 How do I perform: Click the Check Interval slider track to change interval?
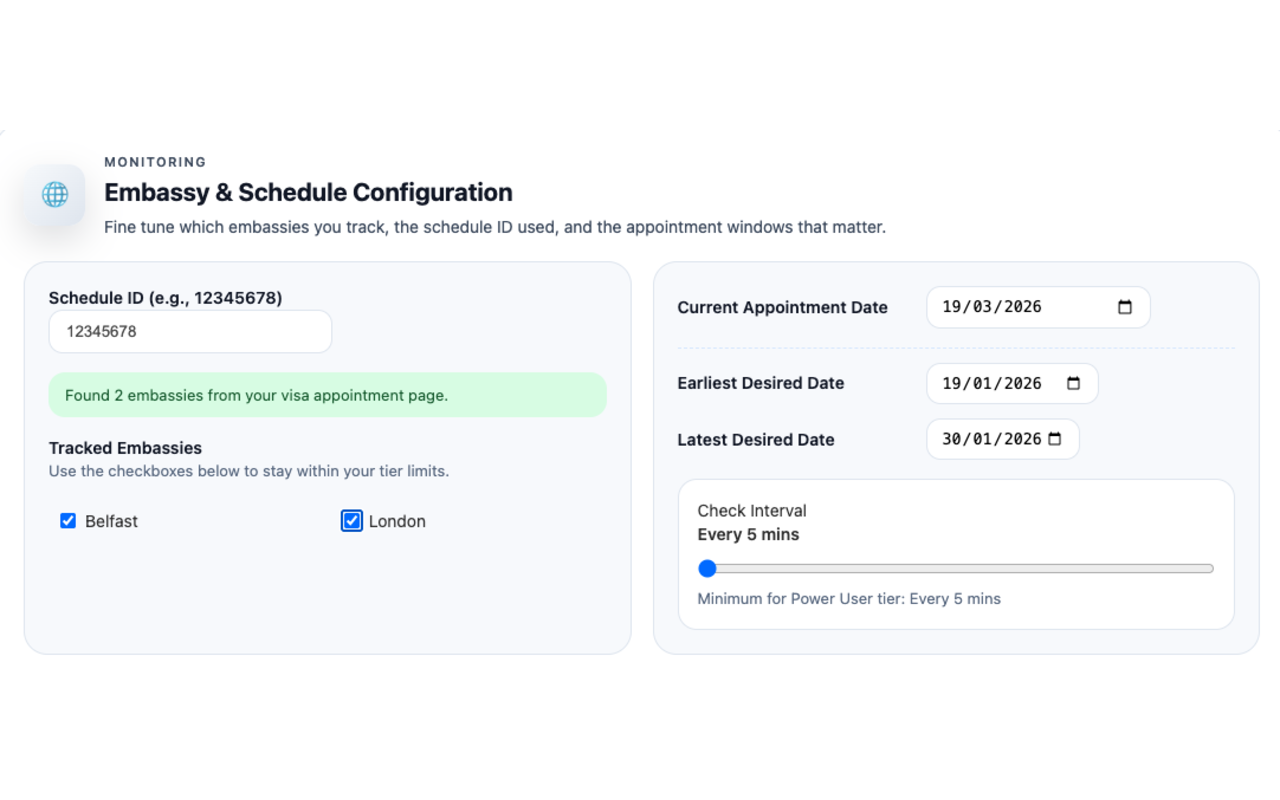[960, 568]
